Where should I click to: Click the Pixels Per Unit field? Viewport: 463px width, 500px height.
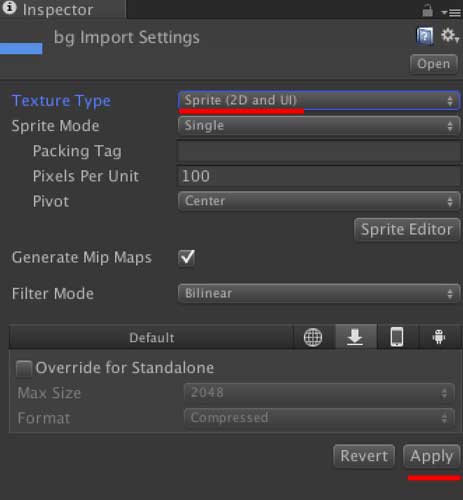[x=319, y=176]
